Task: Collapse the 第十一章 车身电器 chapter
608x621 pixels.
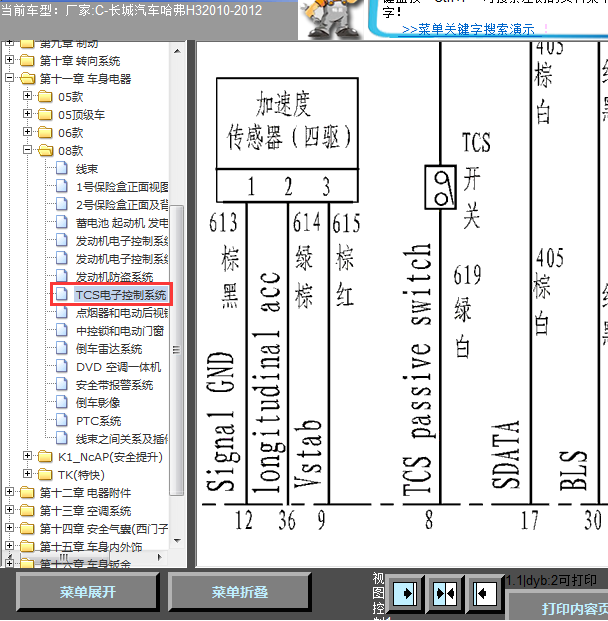Action: pos(9,78)
